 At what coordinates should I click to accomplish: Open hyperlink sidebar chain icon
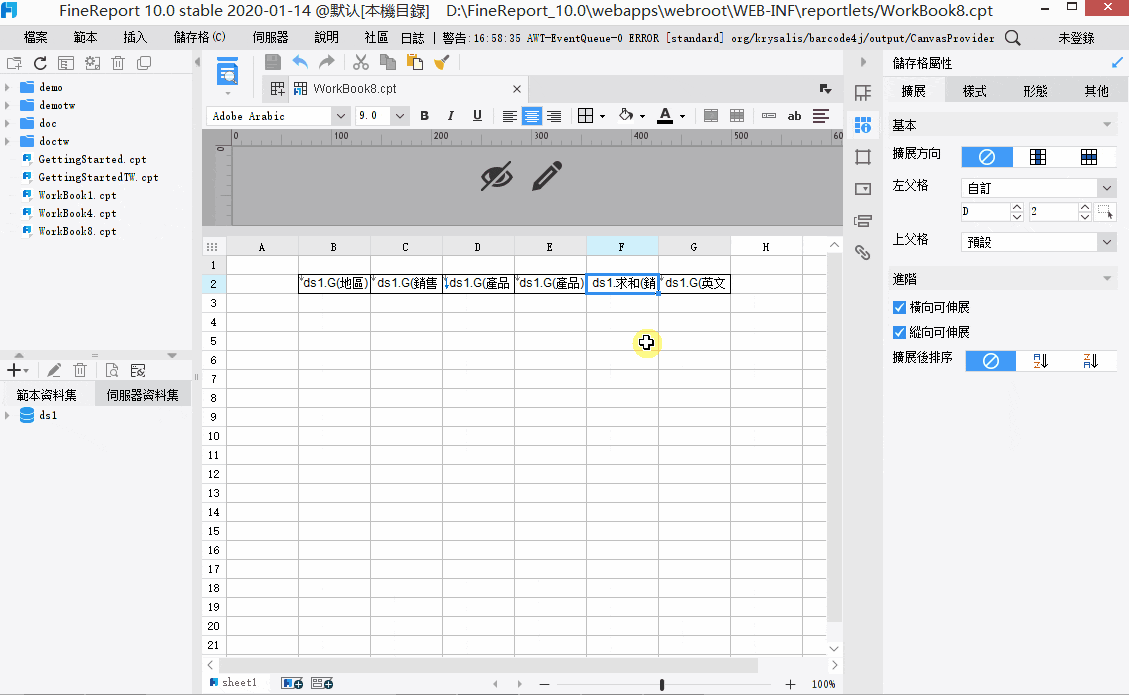coord(863,252)
